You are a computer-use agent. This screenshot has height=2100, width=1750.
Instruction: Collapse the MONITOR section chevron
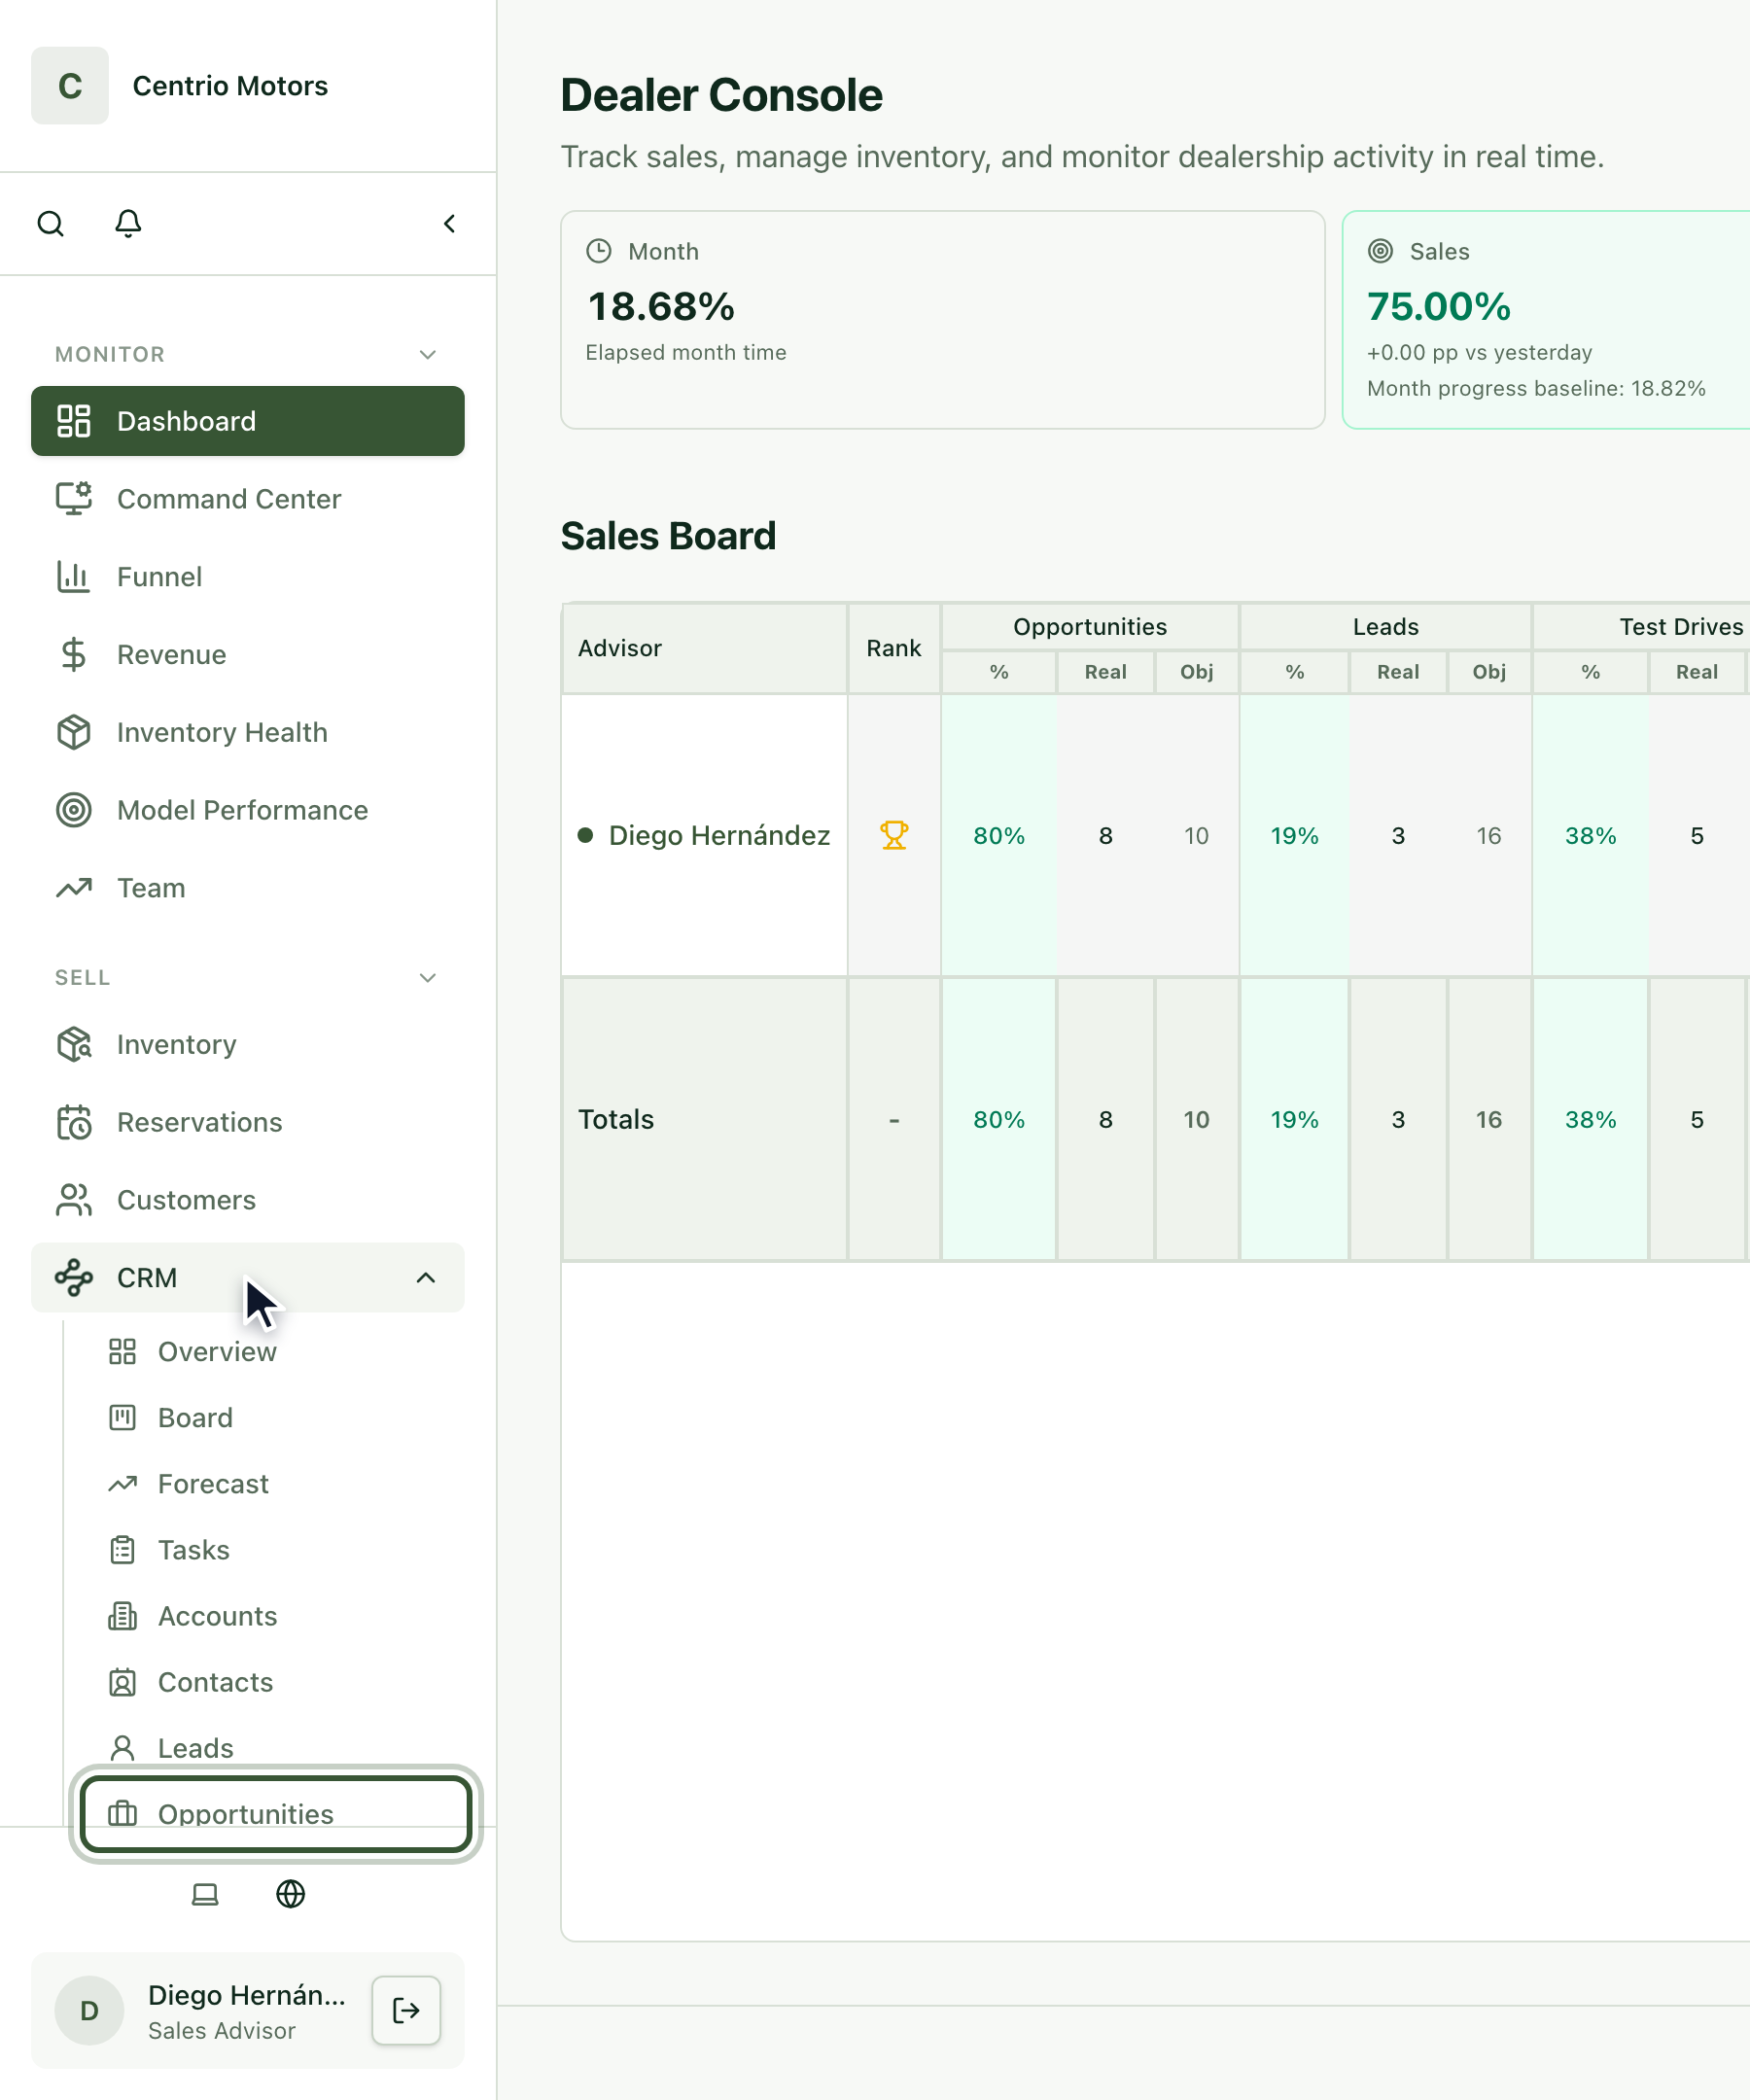[428, 354]
